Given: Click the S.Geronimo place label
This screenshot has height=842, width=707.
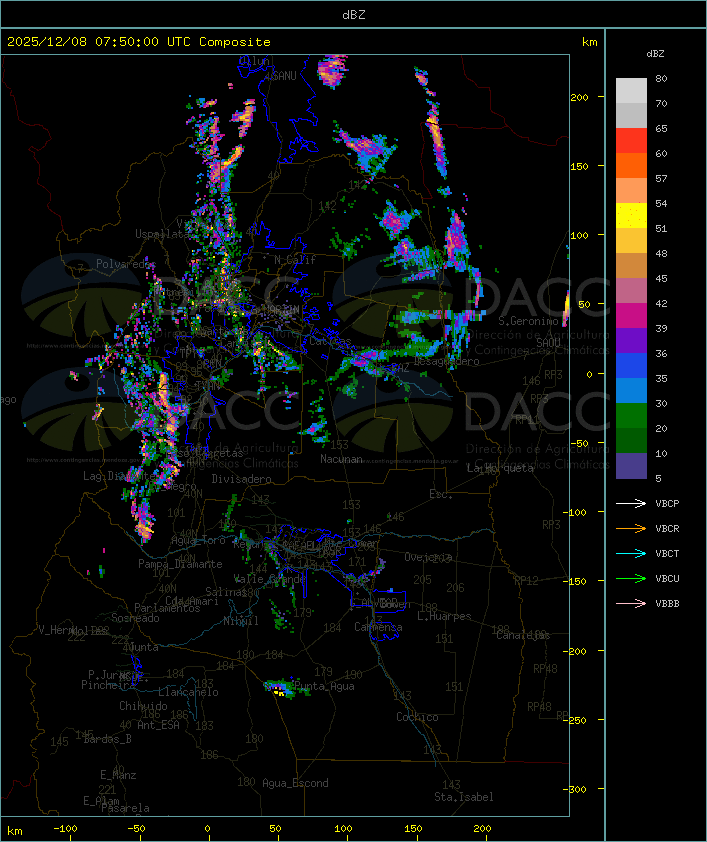Looking at the screenshot, I should click(529, 321).
